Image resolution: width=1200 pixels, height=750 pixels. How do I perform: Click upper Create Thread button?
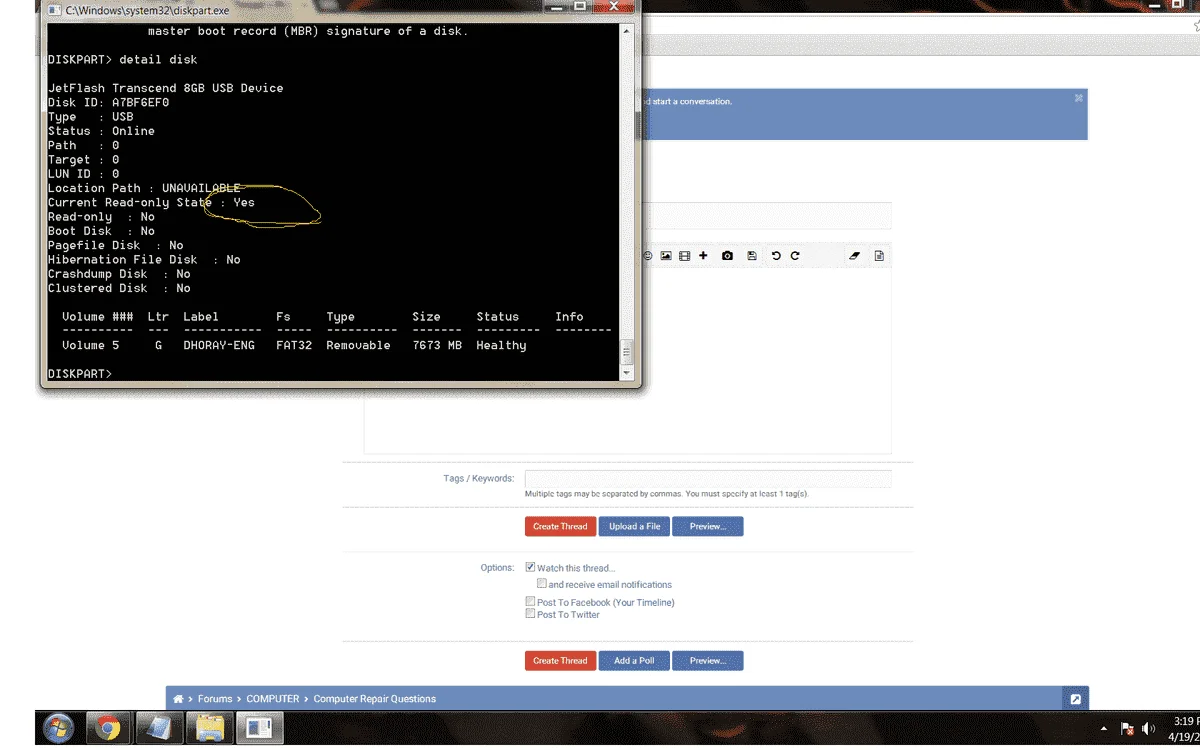pyautogui.click(x=560, y=526)
